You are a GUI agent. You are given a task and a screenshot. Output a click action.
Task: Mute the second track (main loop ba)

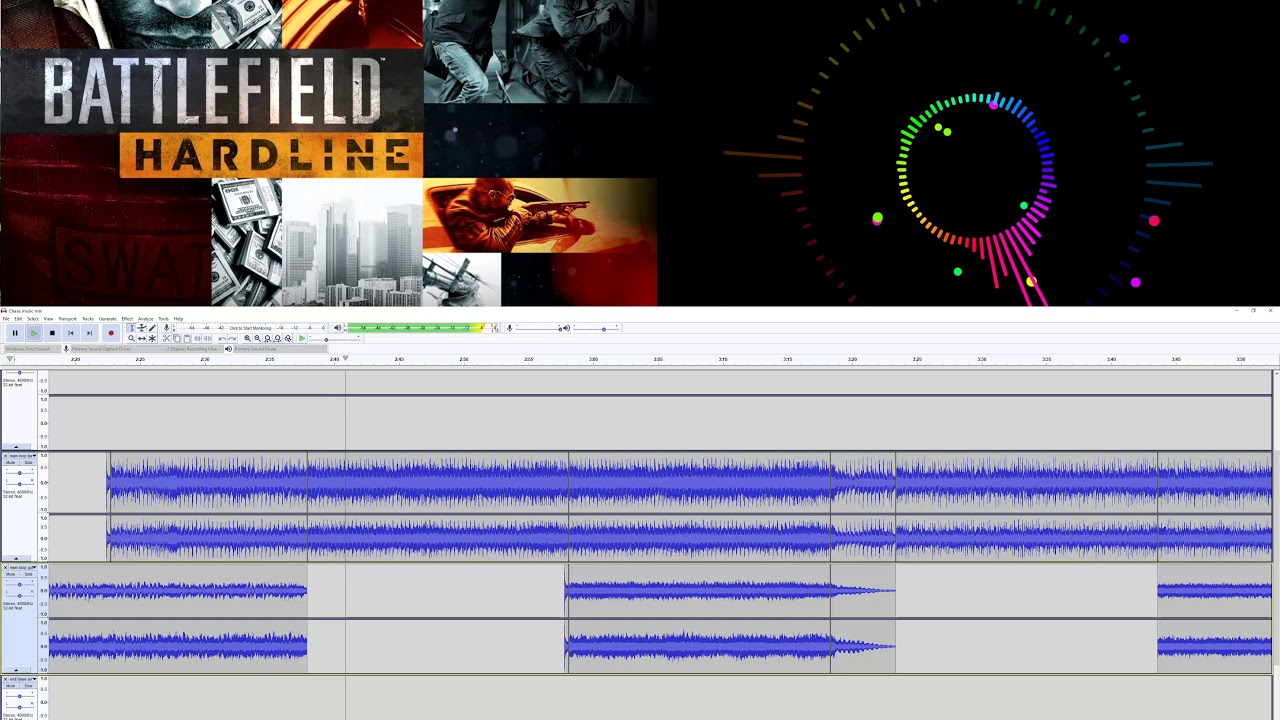pos(10,462)
